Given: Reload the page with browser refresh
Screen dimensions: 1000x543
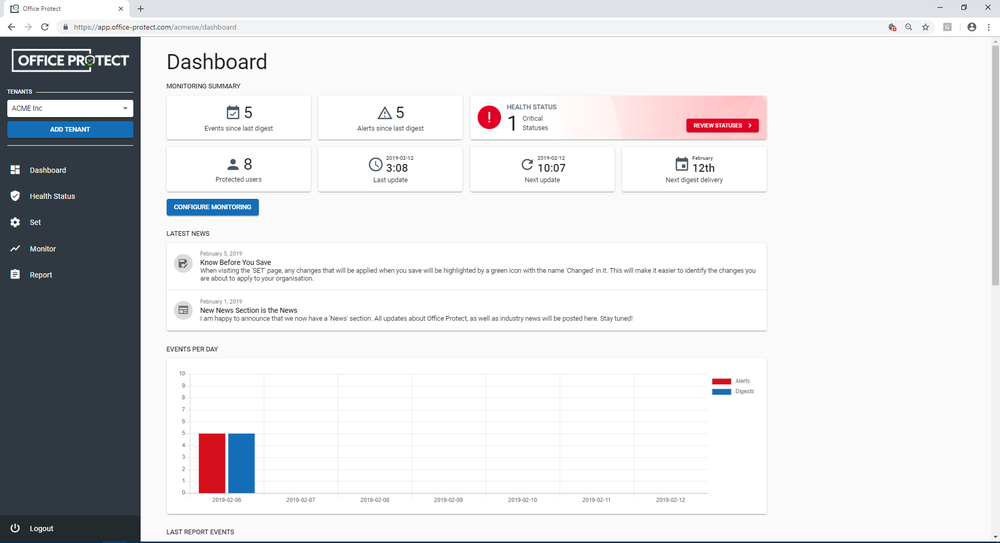Looking at the screenshot, I should click(x=45, y=27).
